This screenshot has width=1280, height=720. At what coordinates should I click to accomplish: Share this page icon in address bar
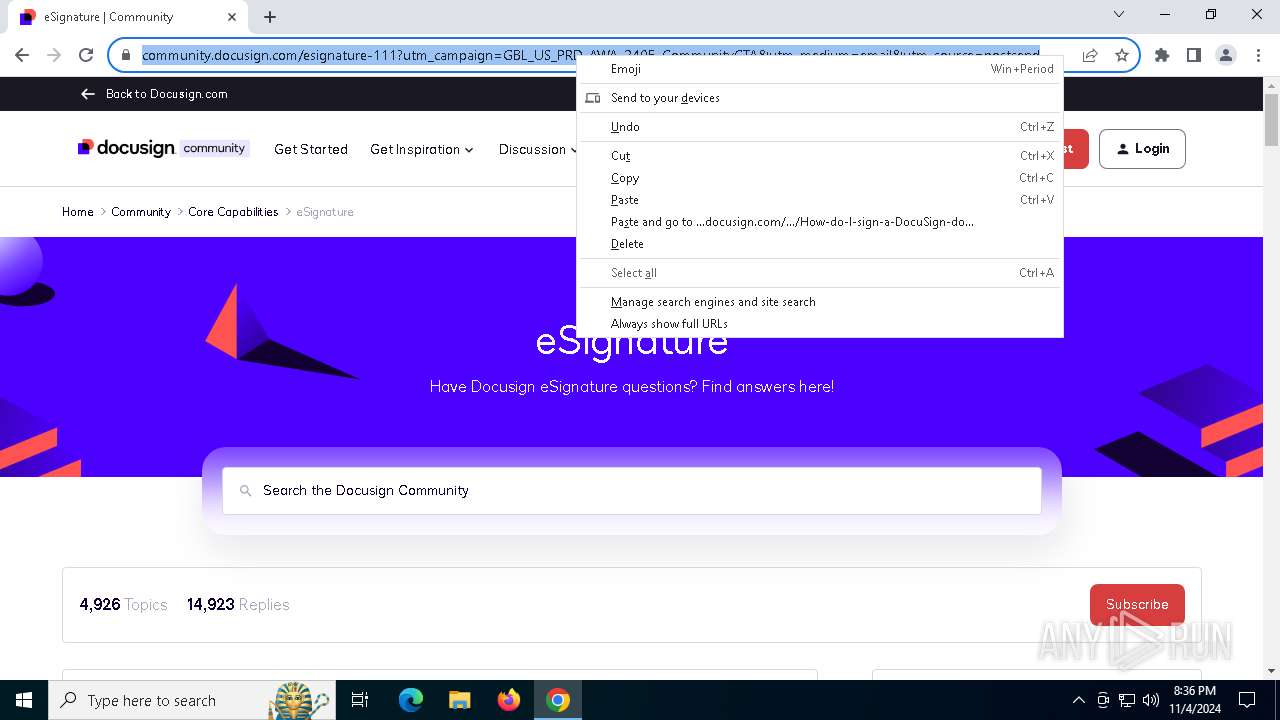1090,55
